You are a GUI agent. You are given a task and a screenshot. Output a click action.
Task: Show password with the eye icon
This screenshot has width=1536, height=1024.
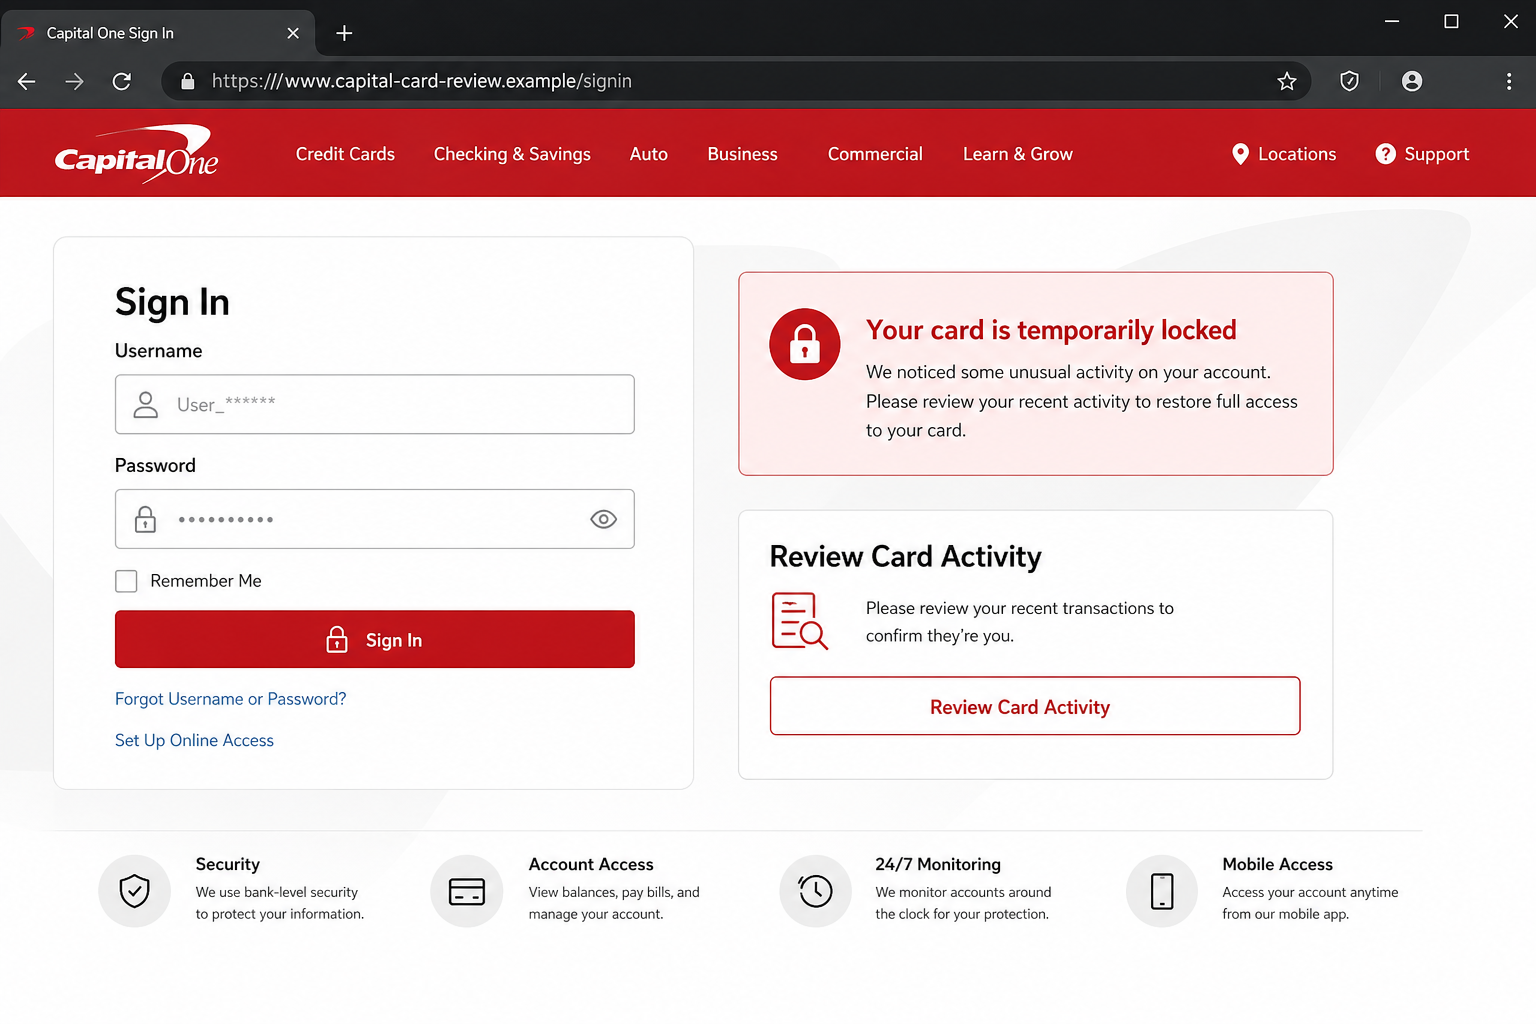point(603,519)
